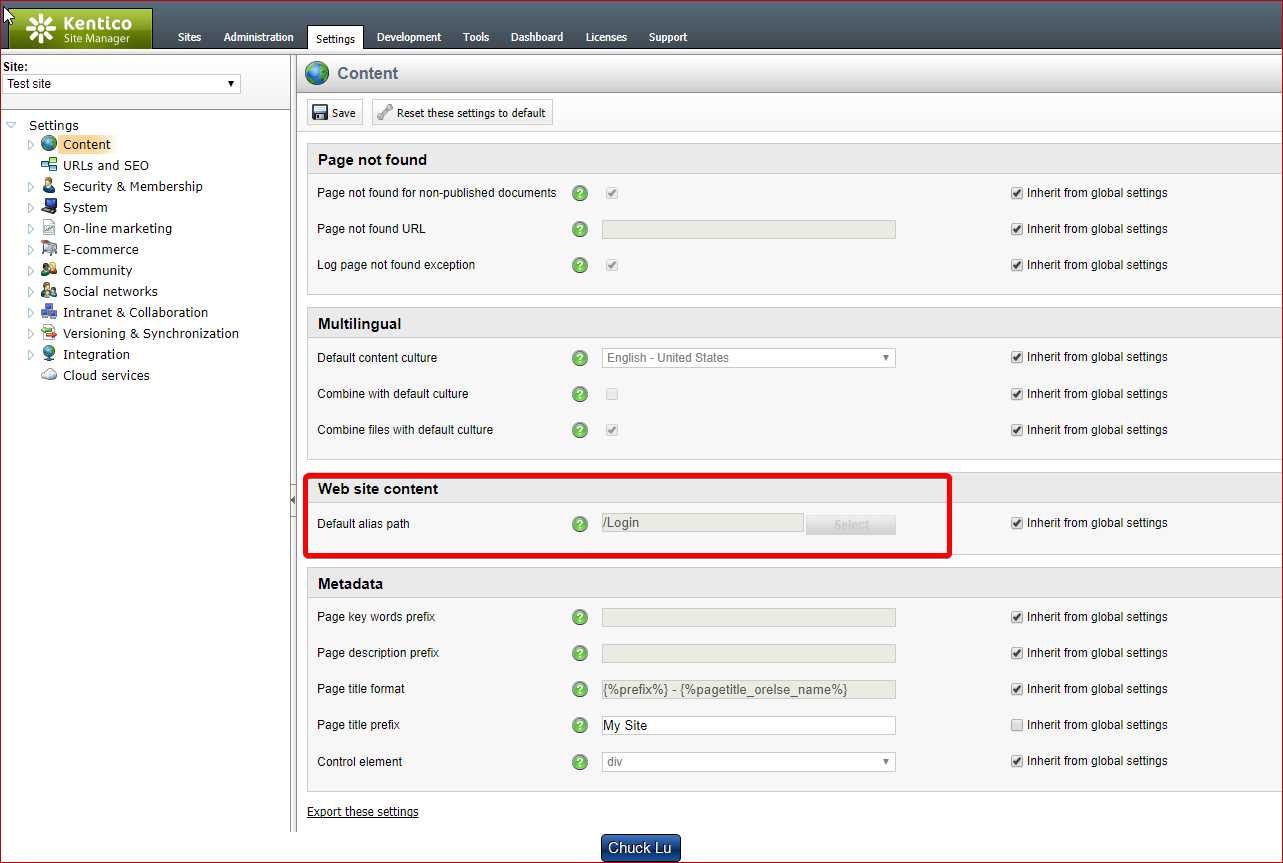Expand the Content tree node arrow

30,145
